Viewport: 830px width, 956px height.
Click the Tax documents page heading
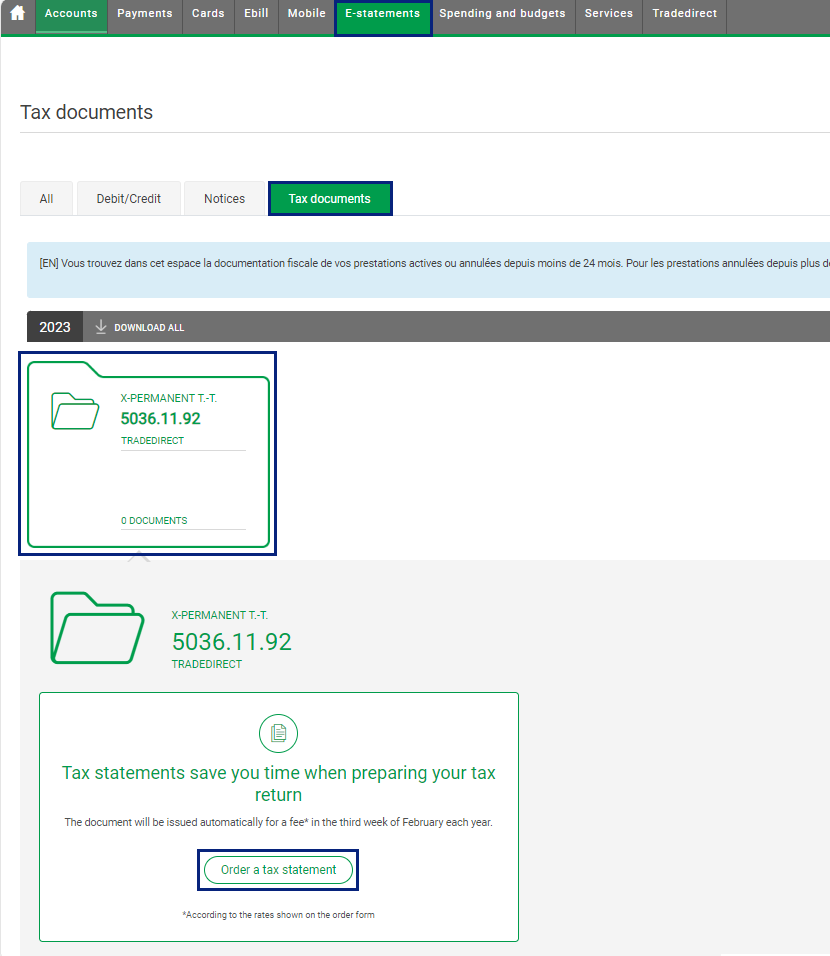tap(87, 112)
